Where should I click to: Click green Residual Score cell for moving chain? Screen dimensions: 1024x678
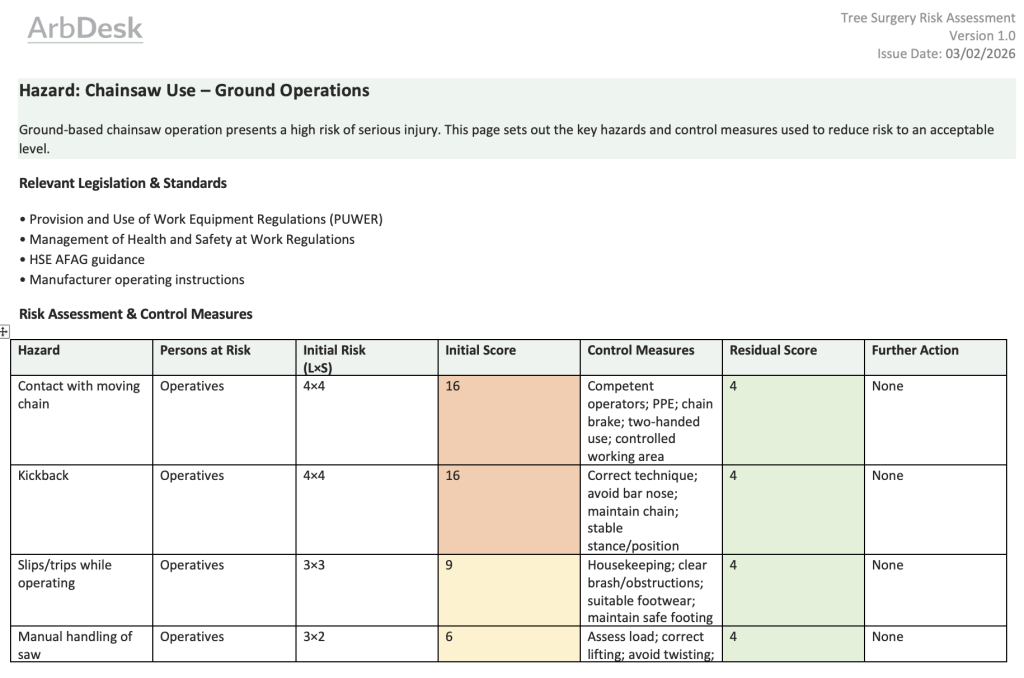(x=792, y=420)
